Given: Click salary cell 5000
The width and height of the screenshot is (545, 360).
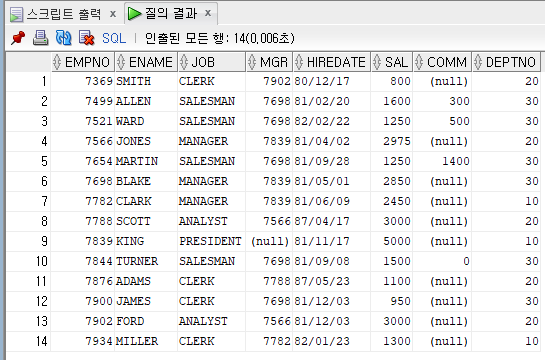Looking at the screenshot, I should click(x=392, y=241).
